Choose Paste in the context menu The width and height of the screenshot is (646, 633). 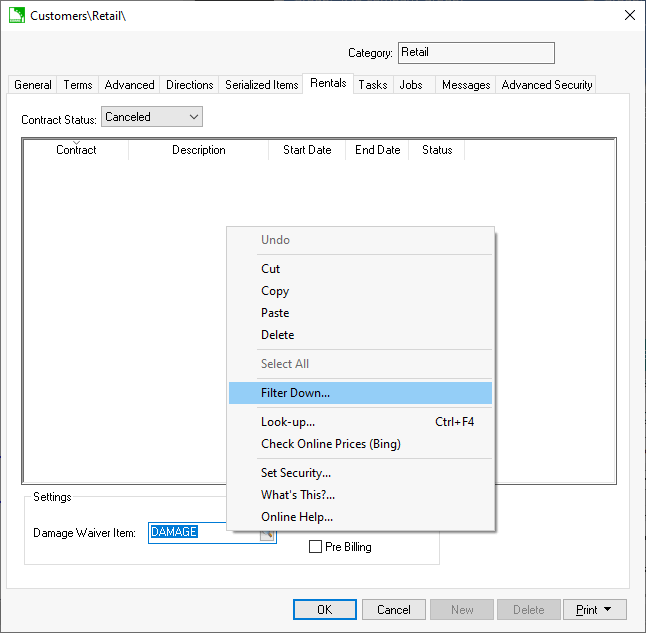tap(275, 313)
